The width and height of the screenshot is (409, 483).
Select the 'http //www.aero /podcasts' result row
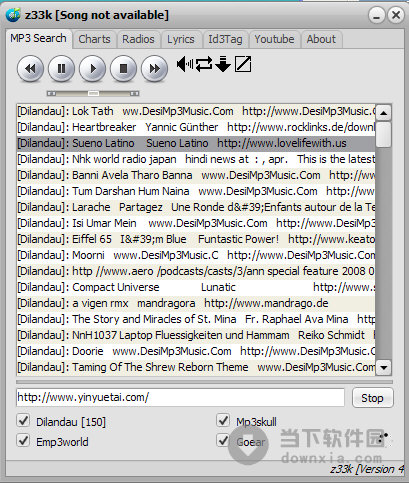pyautogui.click(x=196, y=271)
